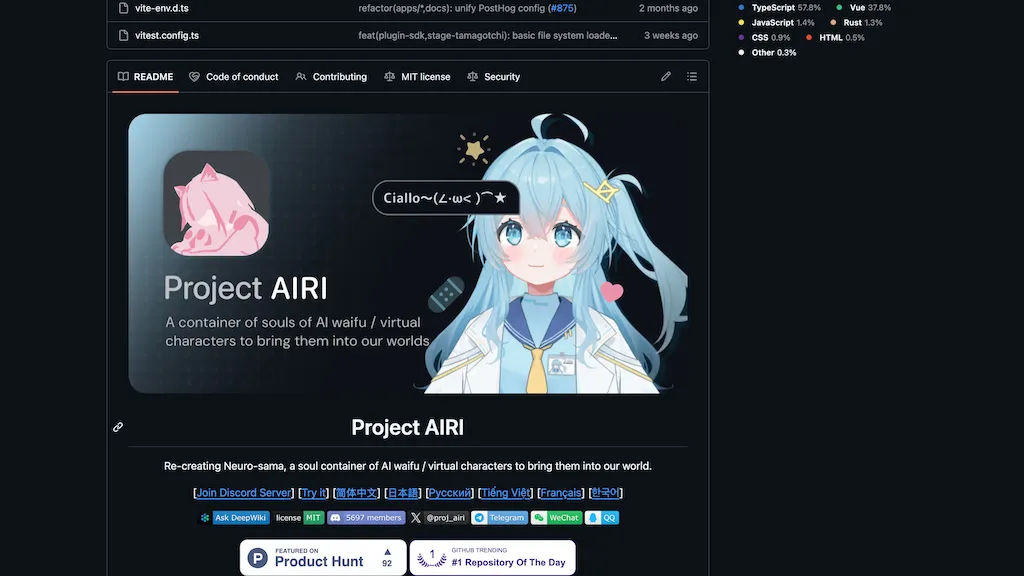Click the Project AIRI heading
The width and height of the screenshot is (1024, 576).
pyautogui.click(x=408, y=427)
